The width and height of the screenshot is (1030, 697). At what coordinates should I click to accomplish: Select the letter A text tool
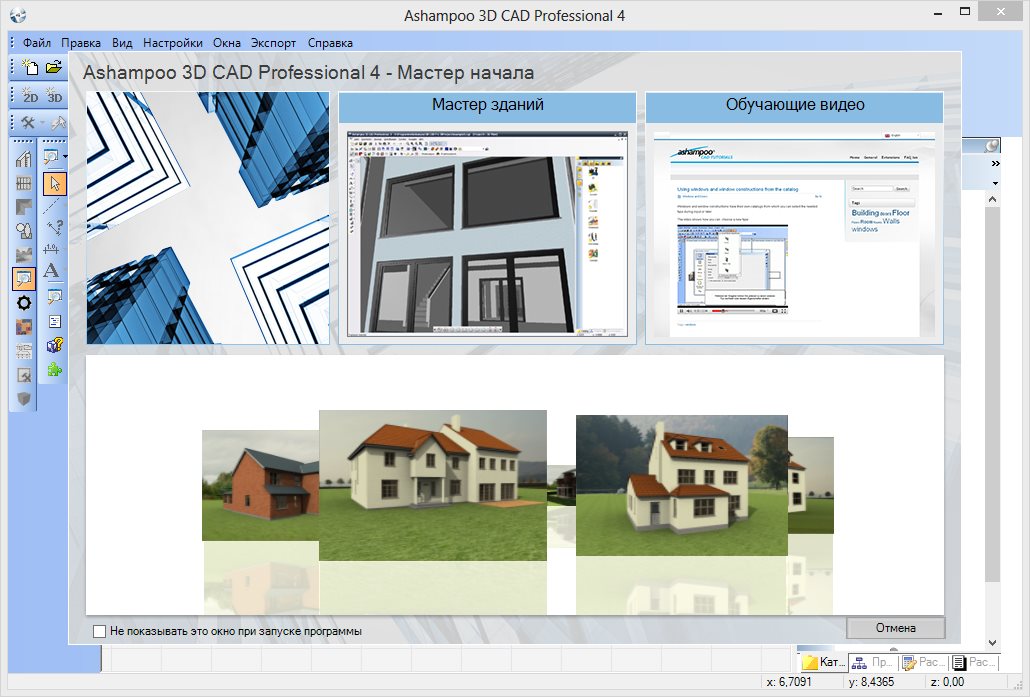51,271
